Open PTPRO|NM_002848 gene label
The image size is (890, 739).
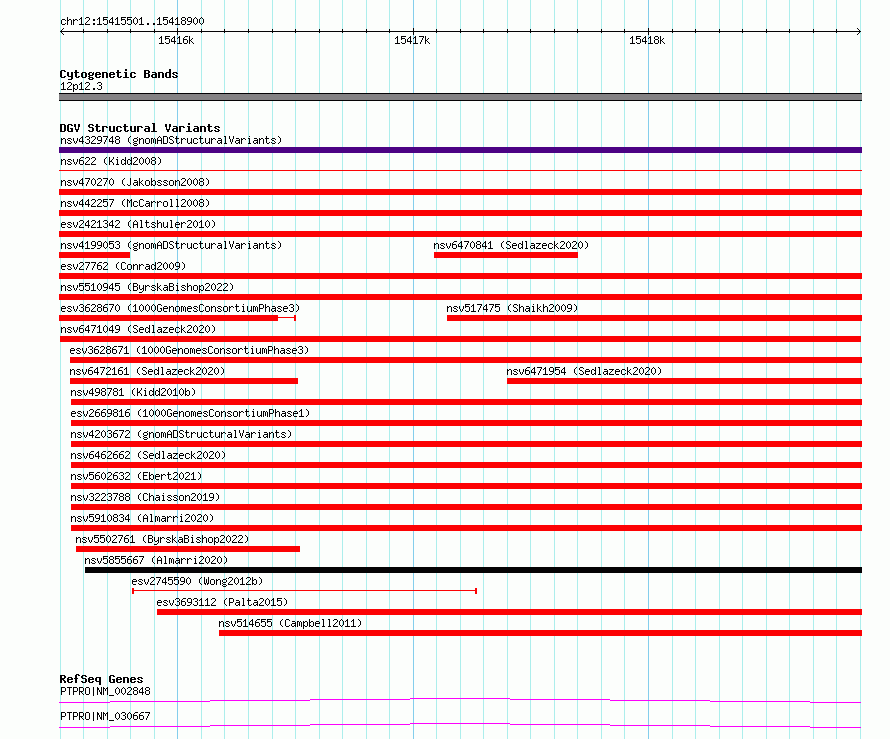coord(105,691)
